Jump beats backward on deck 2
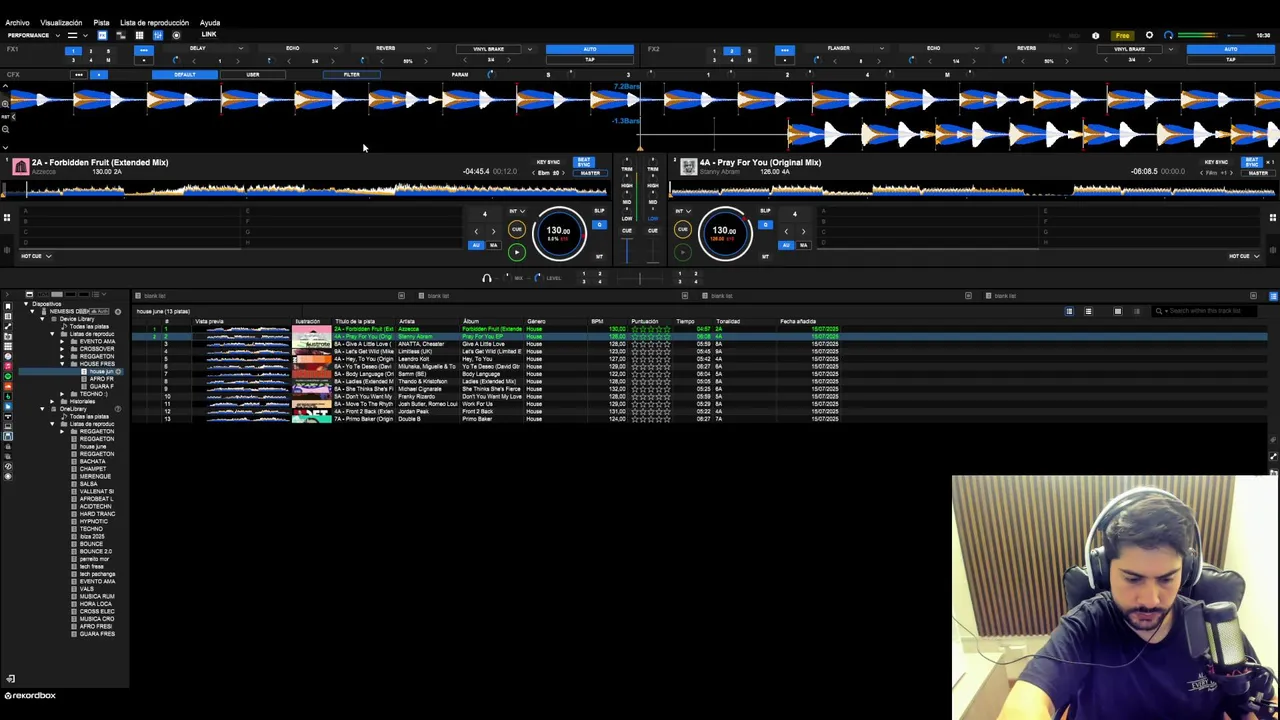This screenshot has height=720, width=1280. click(x=786, y=231)
